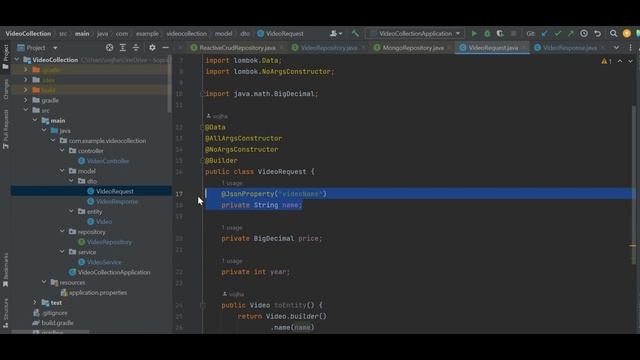Open the Project view selector dropdown
The width and height of the screenshot is (640, 360).
coord(37,48)
